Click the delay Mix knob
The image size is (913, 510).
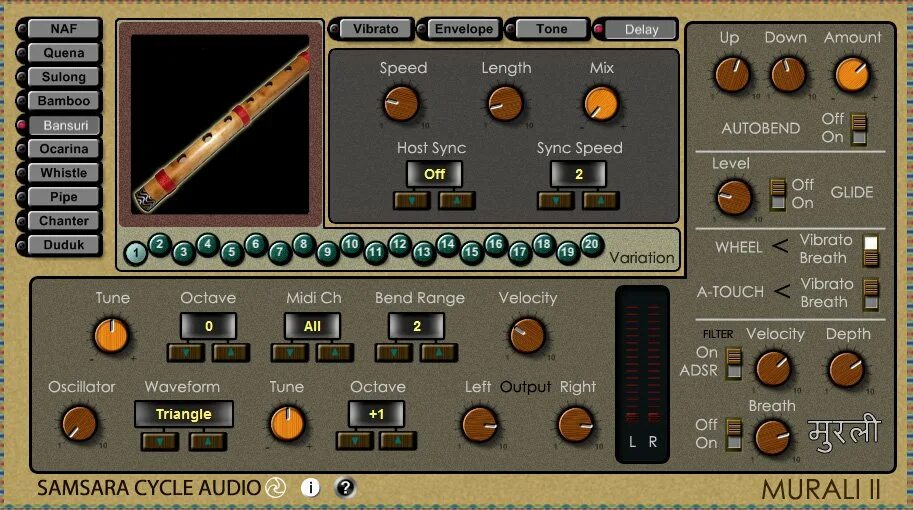[x=601, y=104]
